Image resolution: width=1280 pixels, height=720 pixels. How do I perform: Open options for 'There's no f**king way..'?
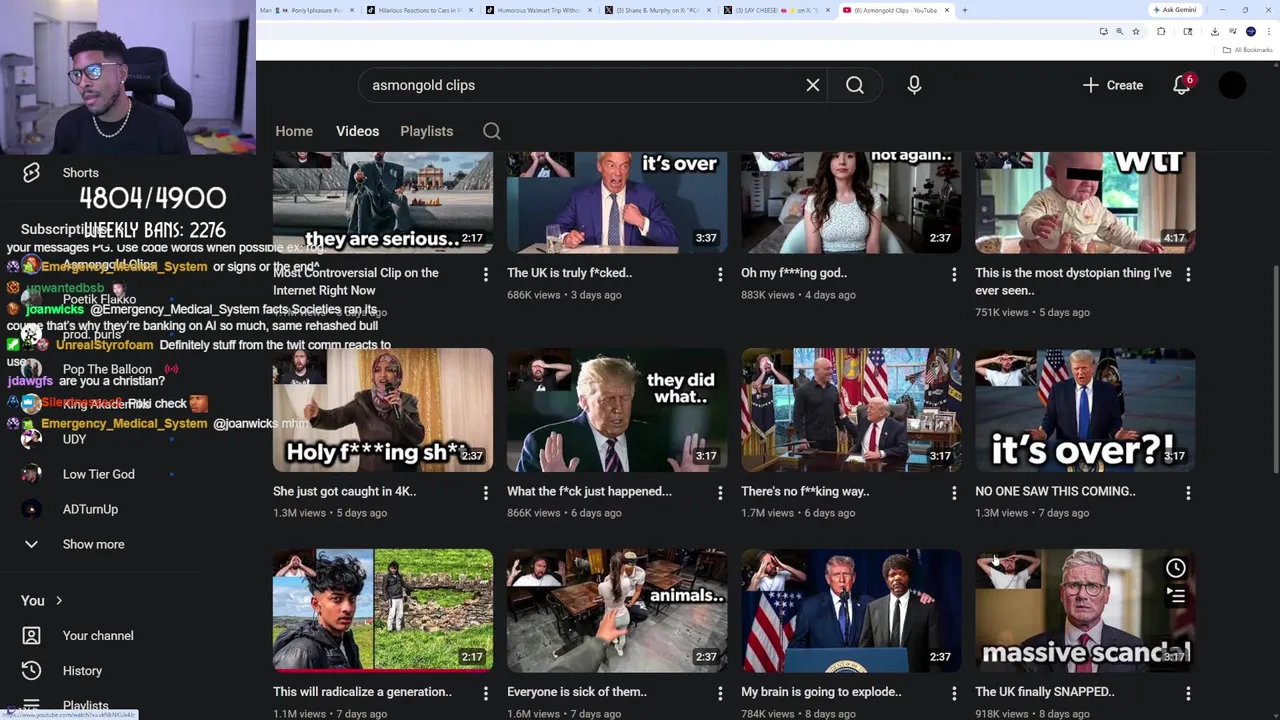click(x=954, y=493)
